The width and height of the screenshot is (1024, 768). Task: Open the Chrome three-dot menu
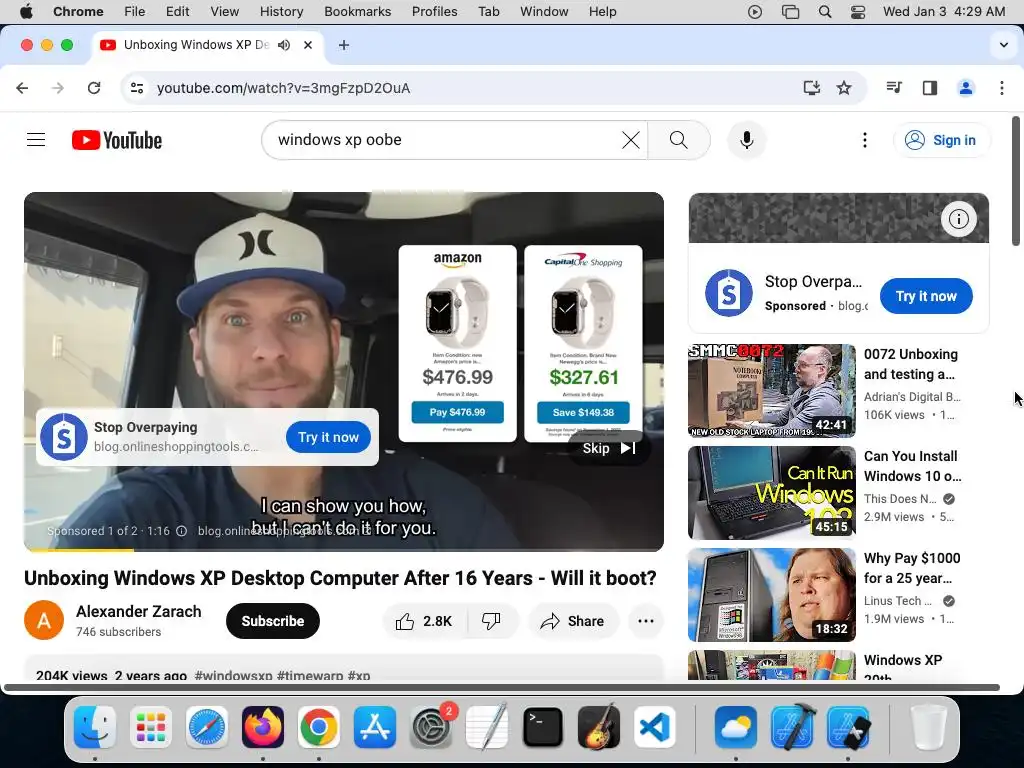pos(1002,88)
